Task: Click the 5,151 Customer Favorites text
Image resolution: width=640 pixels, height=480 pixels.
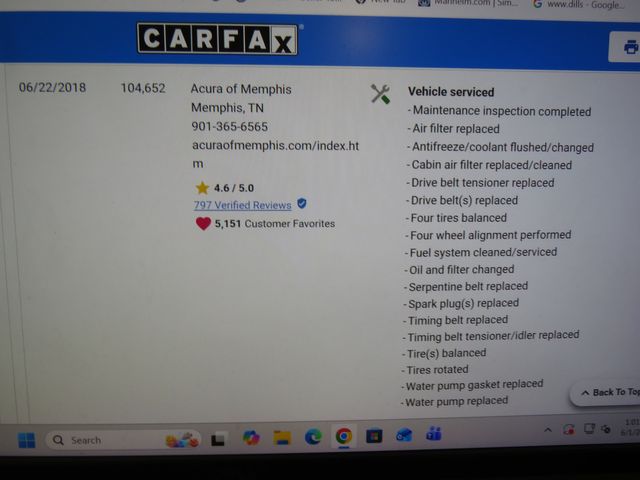Action: click(x=275, y=224)
